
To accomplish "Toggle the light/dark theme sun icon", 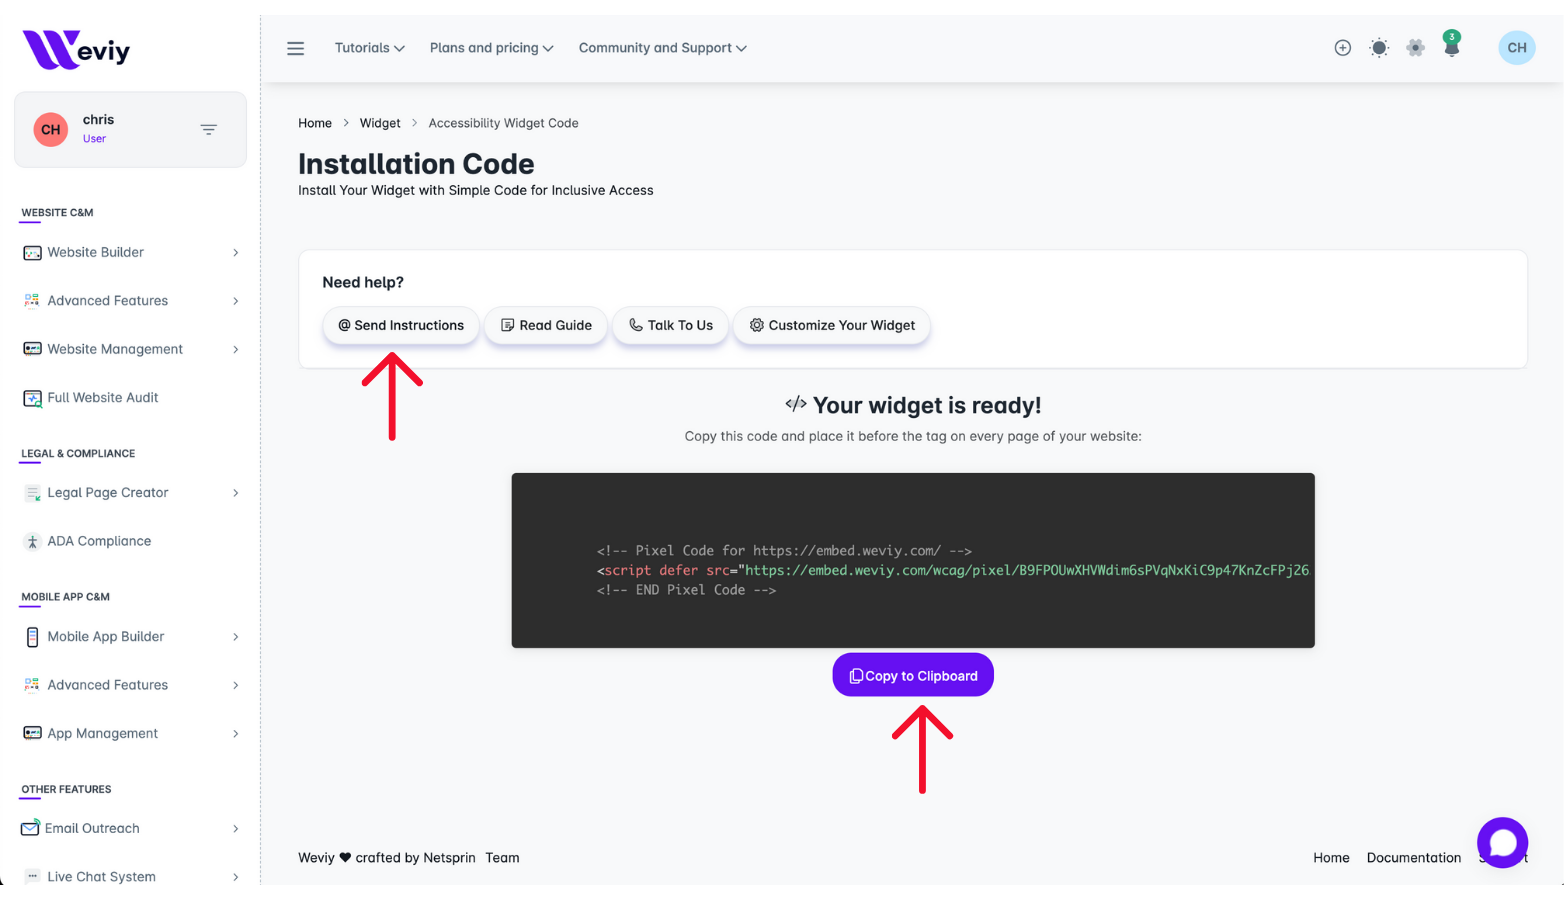I will tap(1379, 48).
